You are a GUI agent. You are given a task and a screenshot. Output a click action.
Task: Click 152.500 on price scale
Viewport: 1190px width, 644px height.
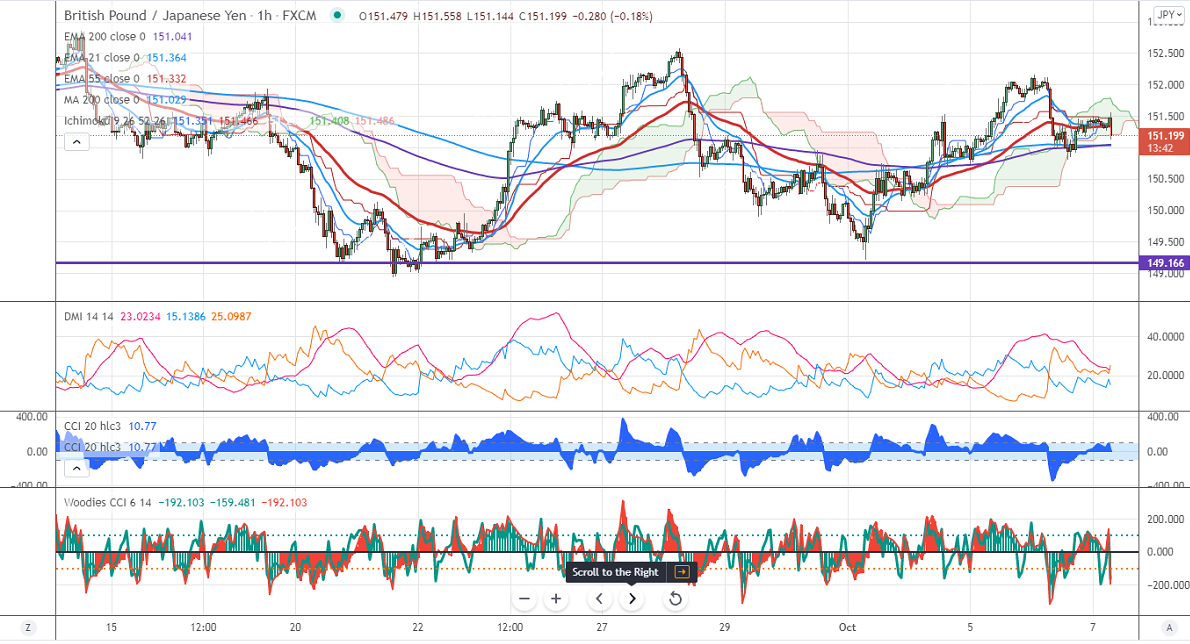pos(1166,53)
